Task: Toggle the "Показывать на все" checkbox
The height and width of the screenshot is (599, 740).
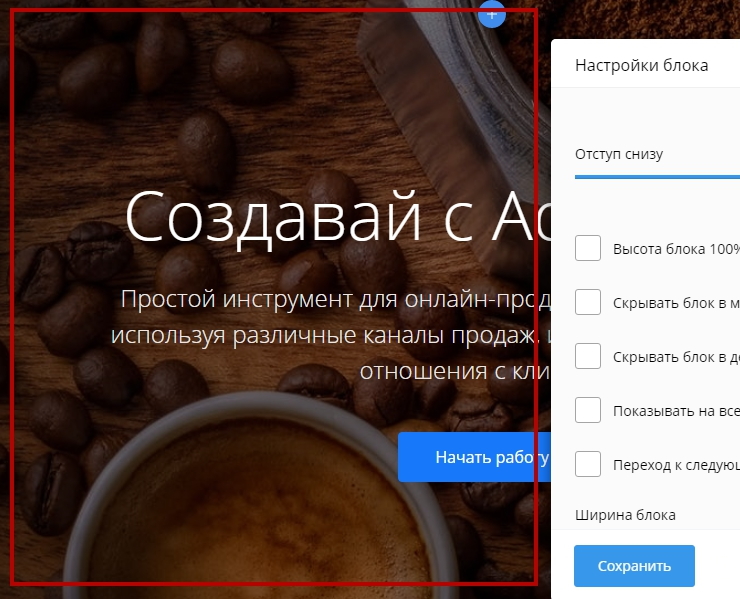Action: point(588,410)
